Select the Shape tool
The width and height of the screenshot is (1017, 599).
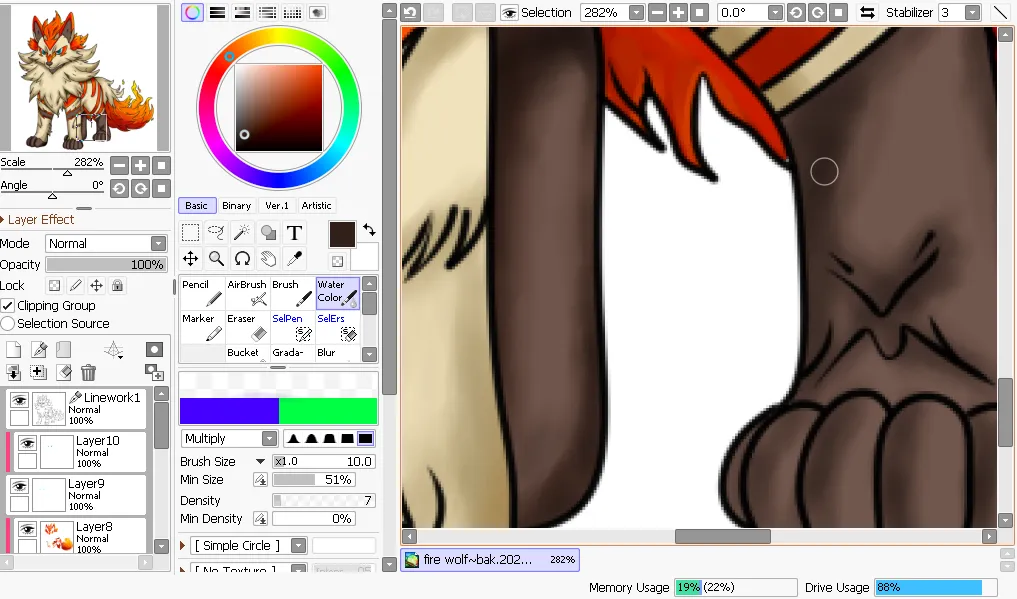268,232
